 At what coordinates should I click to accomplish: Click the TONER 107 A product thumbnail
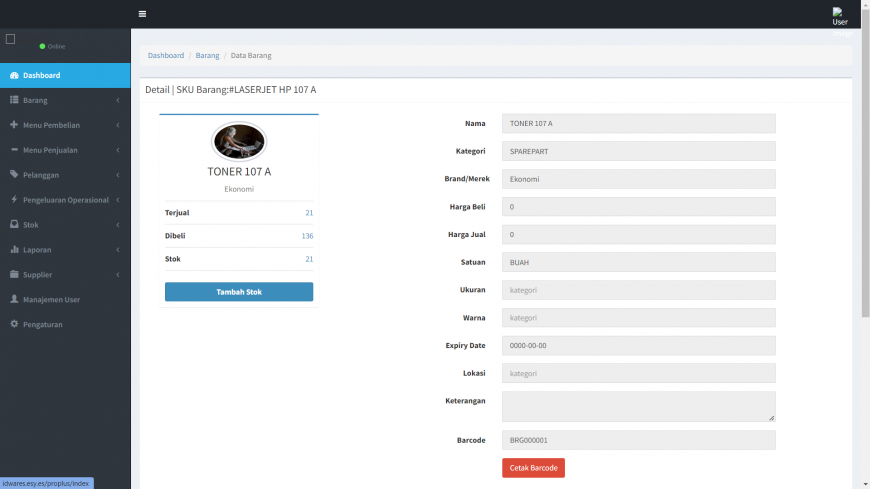click(x=239, y=142)
